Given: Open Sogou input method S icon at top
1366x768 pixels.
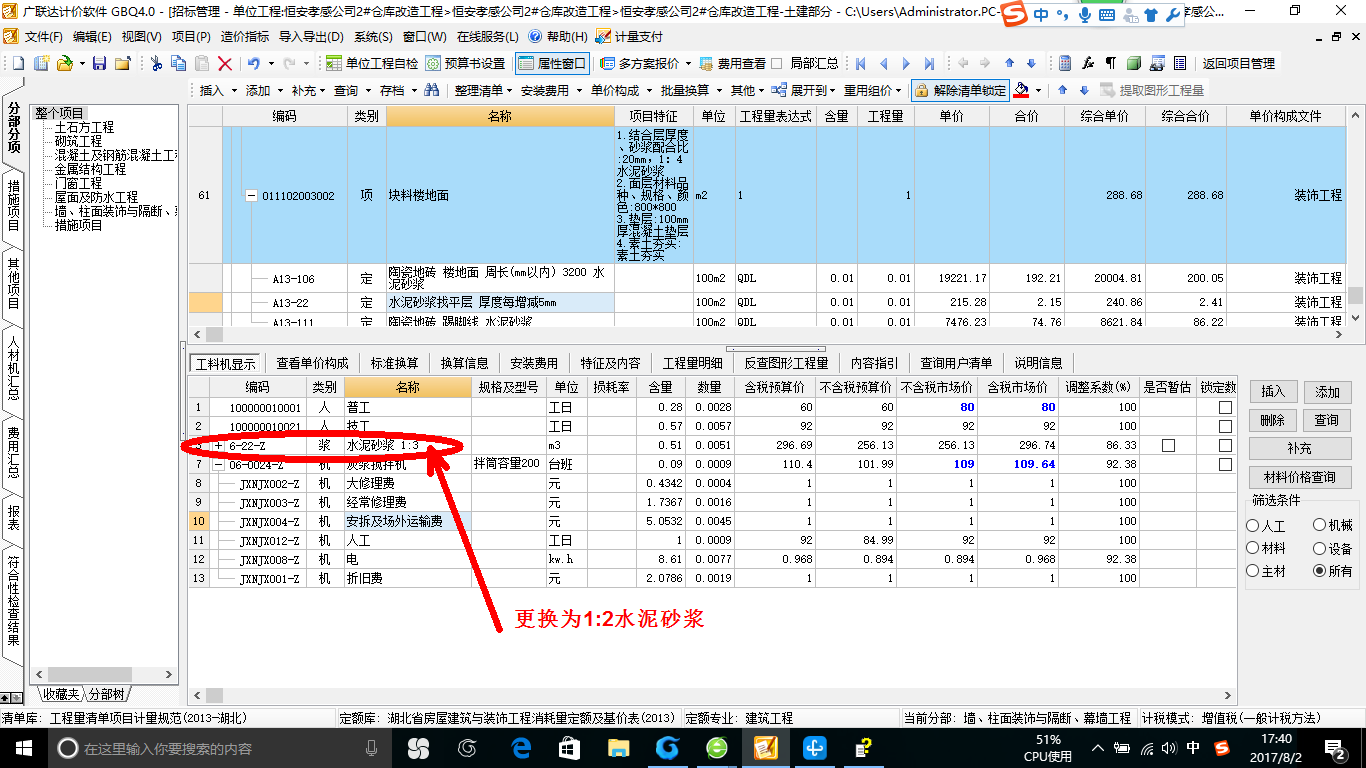Looking at the screenshot, I should (x=1016, y=14).
